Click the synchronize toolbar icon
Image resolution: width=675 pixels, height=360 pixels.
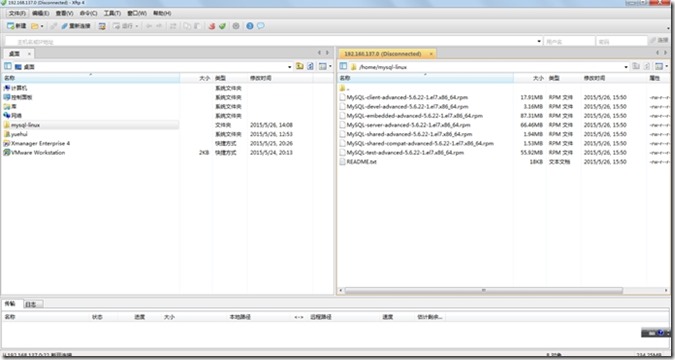click(x=173, y=26)
